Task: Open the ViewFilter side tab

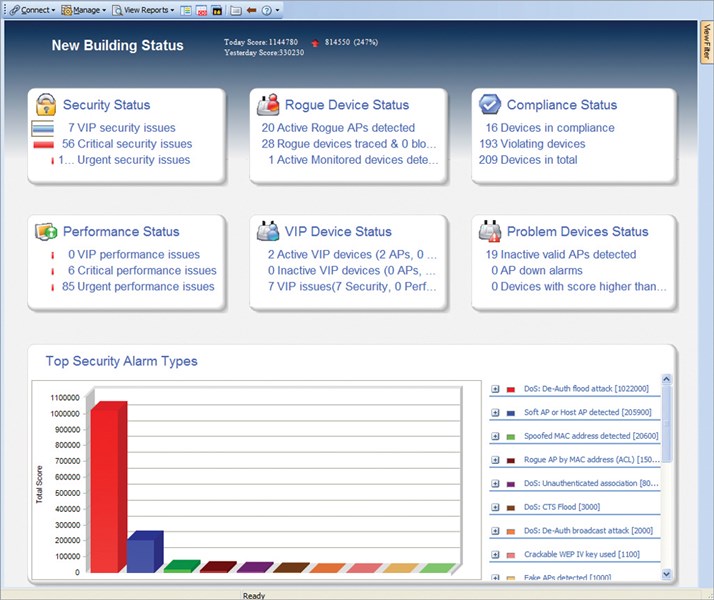Action: coord(706,44)
